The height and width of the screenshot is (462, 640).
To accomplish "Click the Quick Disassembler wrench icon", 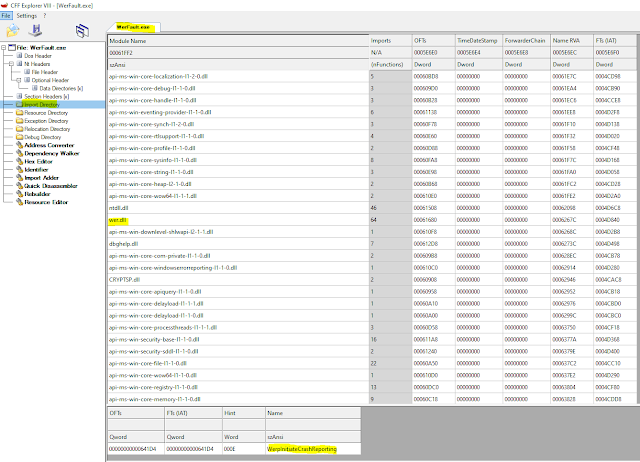I will pyautogui.click(x=19, y=186).
